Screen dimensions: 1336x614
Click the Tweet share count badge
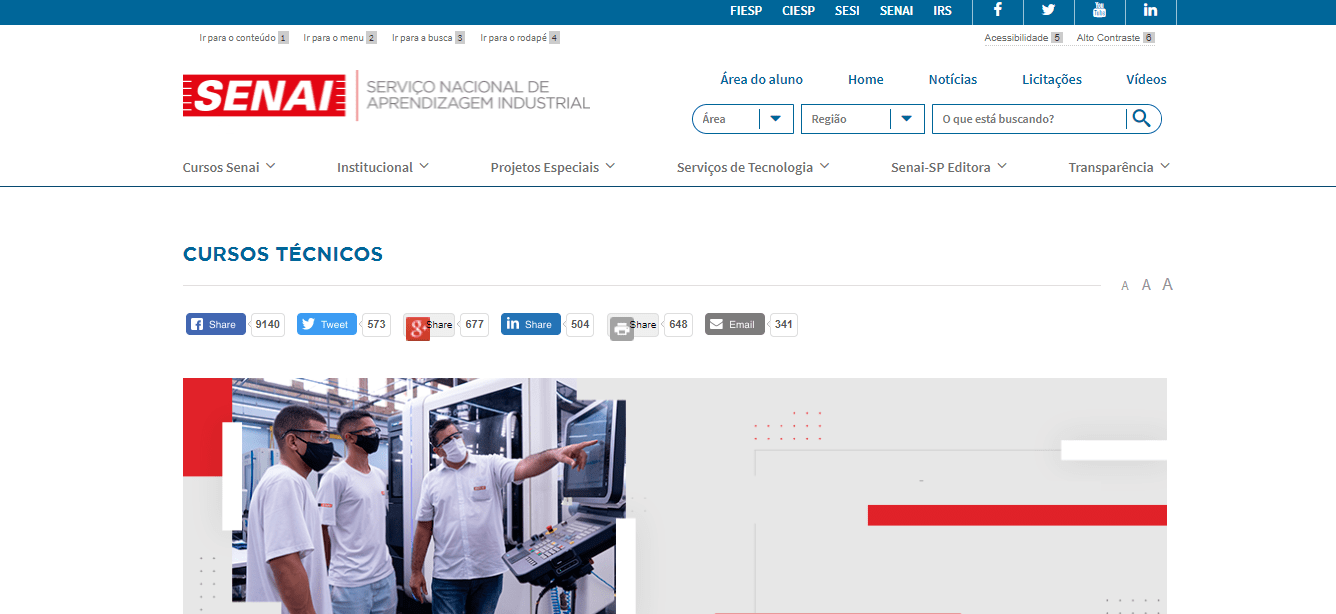[x=375, y=324]
